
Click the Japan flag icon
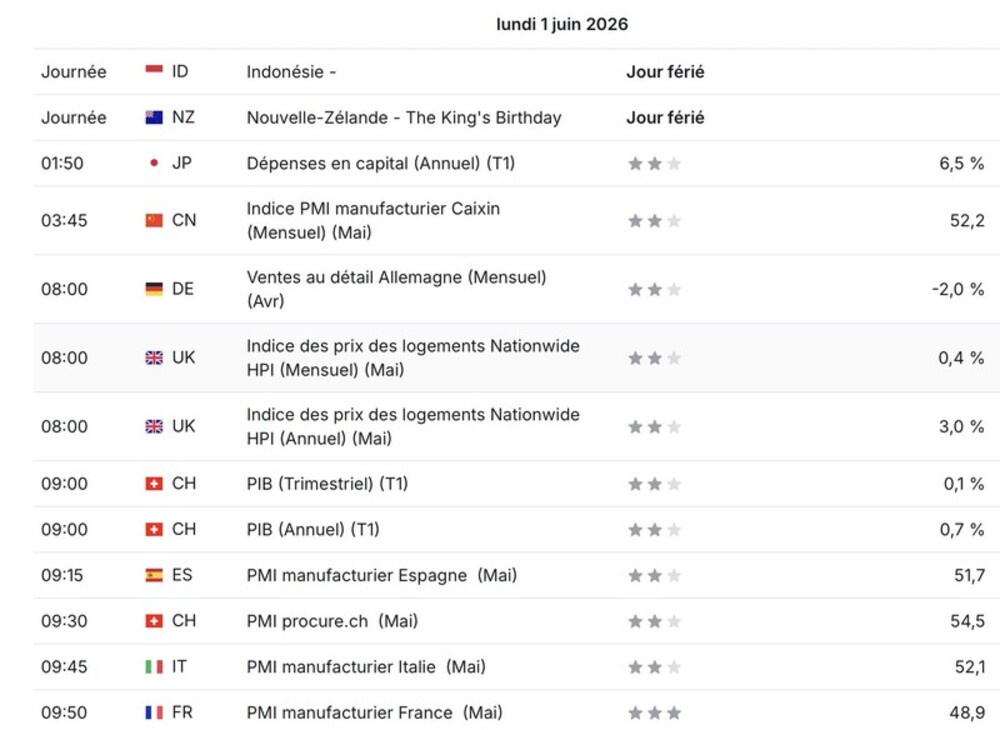pos(154,163)
